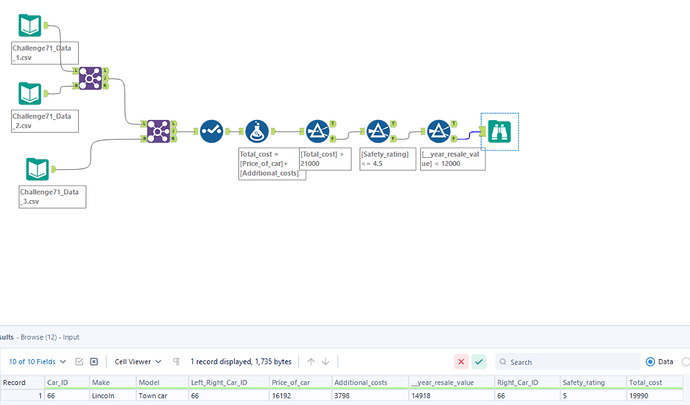Click the deselect all fields X icon

coord(94,362)
